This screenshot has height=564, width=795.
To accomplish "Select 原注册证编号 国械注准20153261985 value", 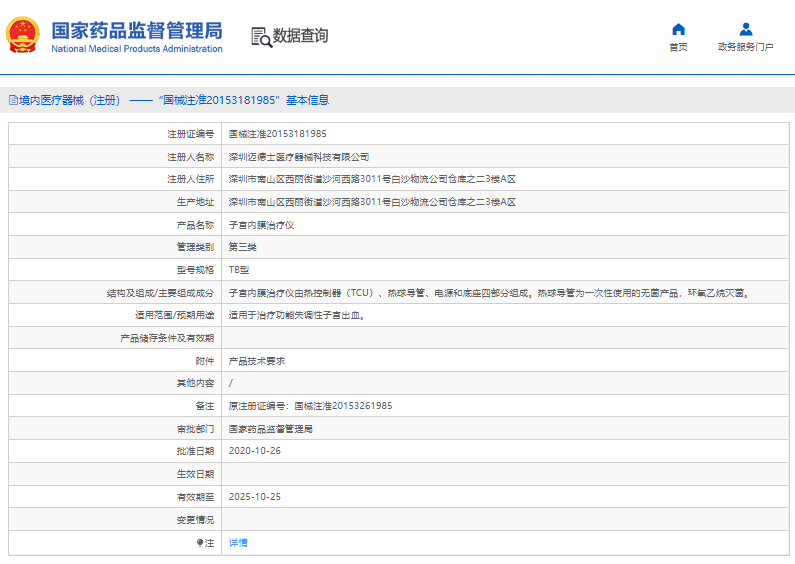I will 310,406.
